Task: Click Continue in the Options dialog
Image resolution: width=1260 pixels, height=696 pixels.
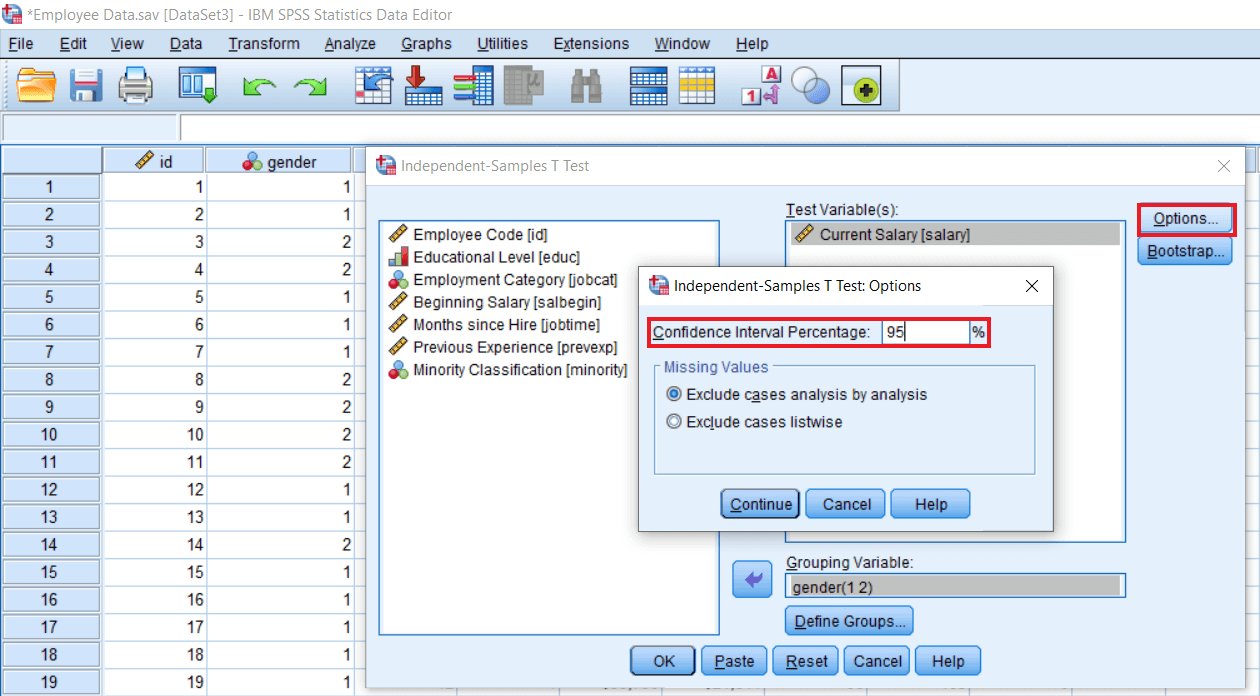Action: [760, 504]
